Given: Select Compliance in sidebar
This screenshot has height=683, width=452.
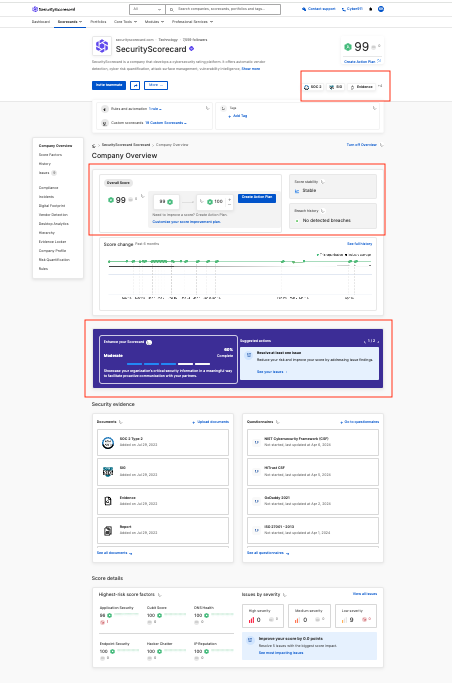Looking at the screenshot, I should pos(48,188).
